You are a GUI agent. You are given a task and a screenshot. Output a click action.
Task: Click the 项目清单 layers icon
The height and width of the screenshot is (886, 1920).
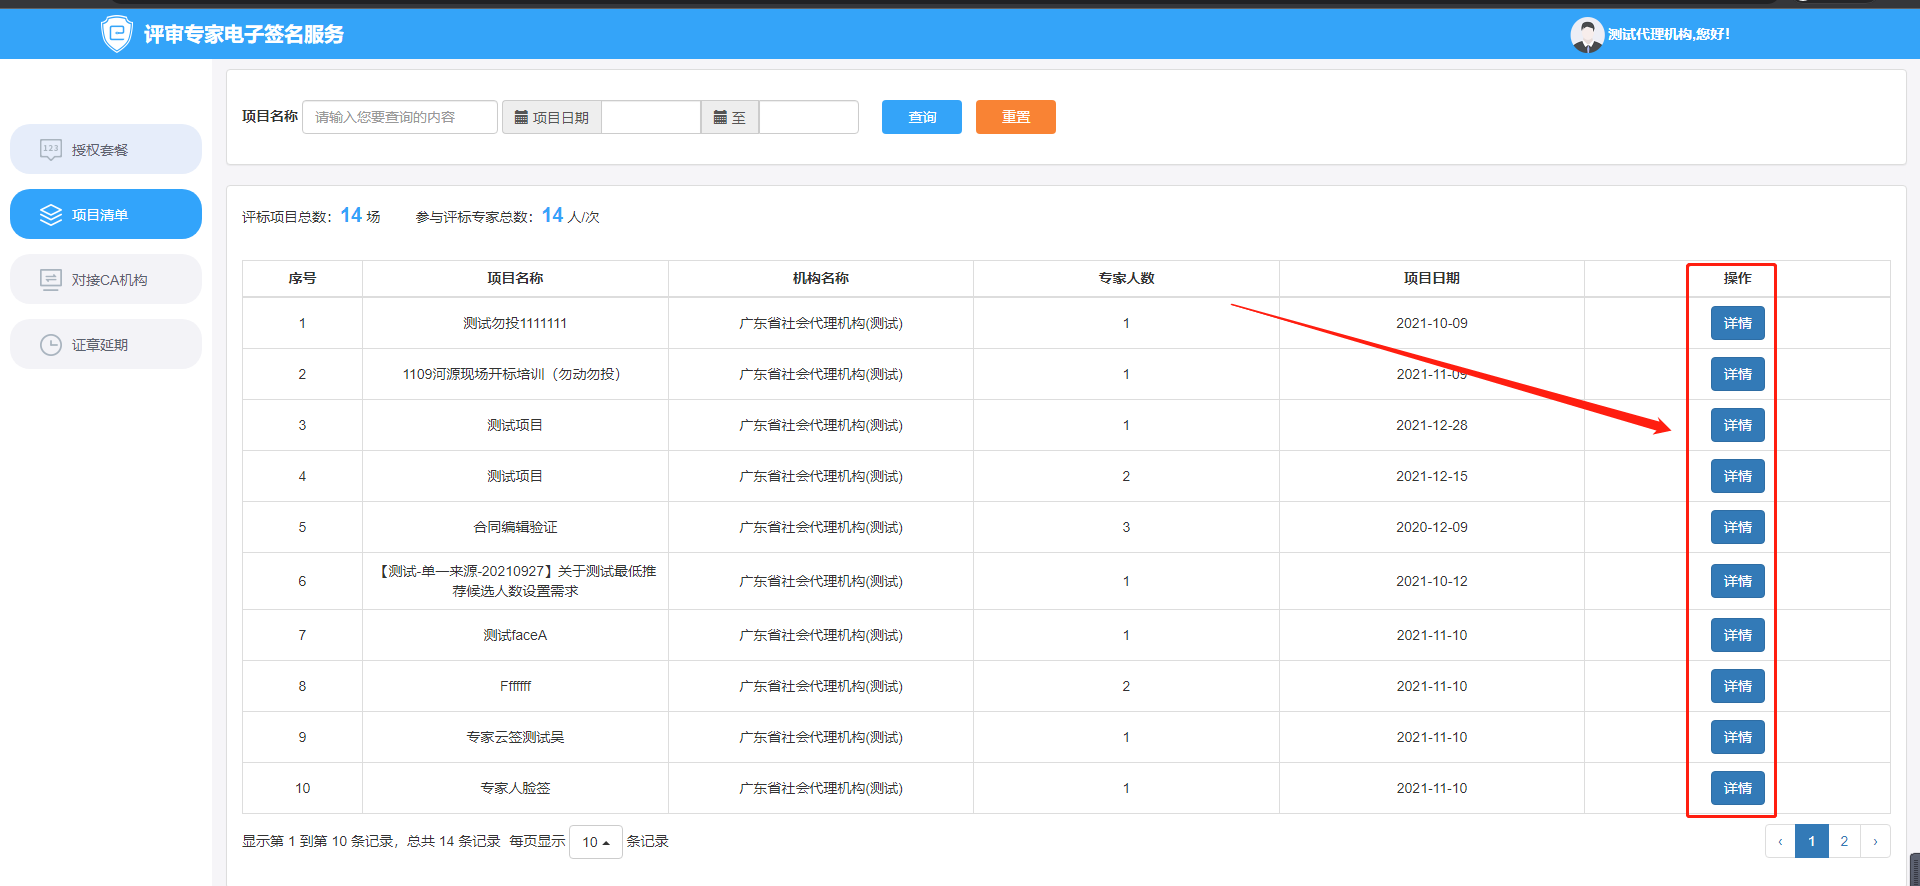pyautogui.click(x=51, y=215)
